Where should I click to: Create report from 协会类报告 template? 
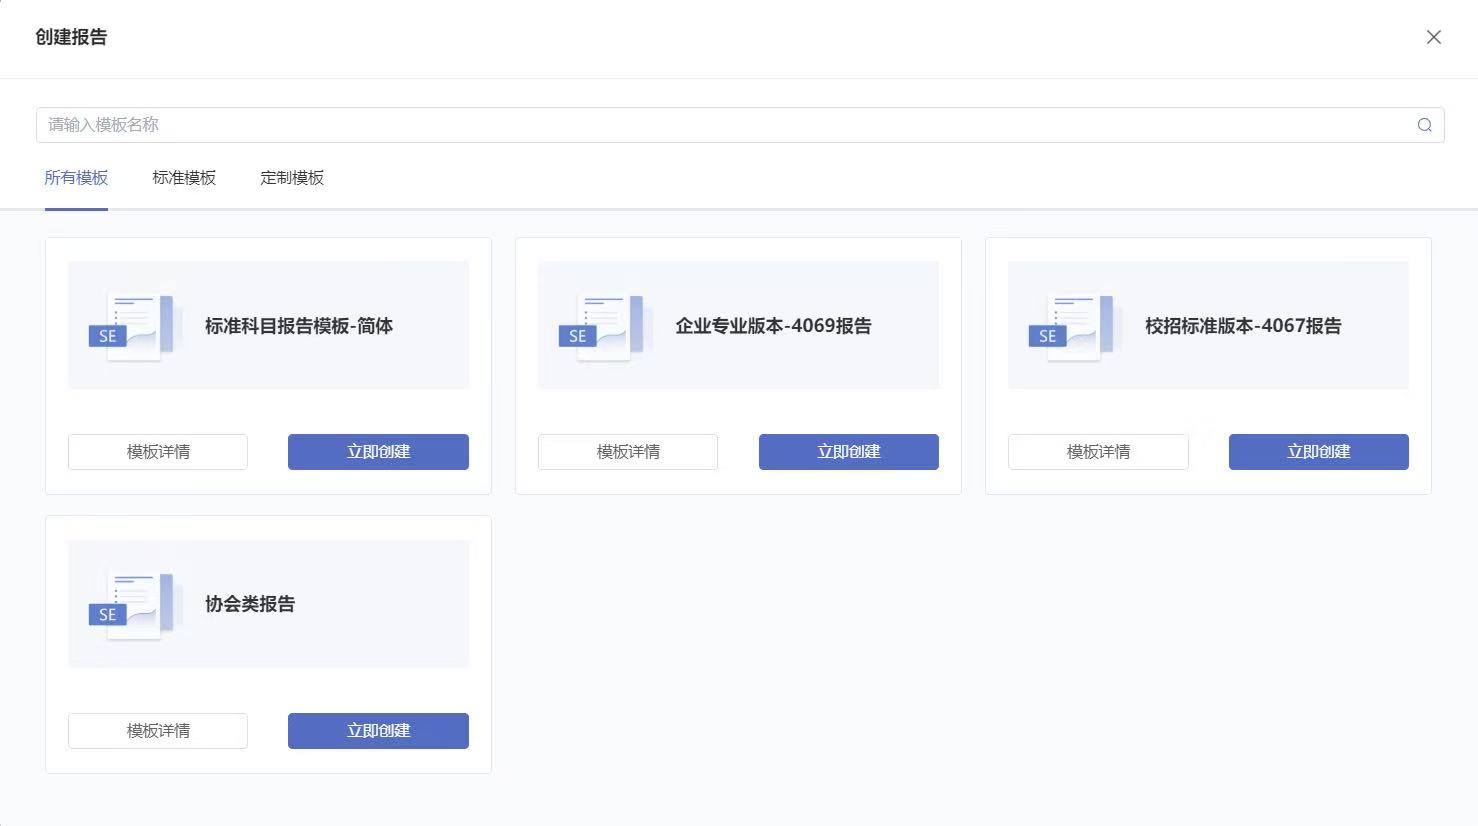[378, 731]
